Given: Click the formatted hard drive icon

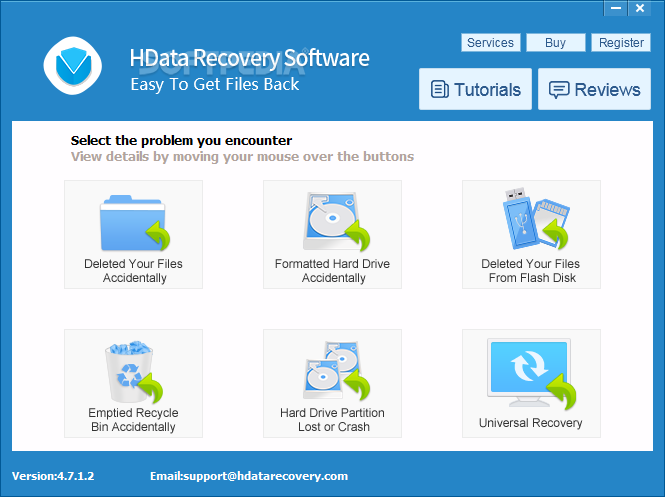Looking at the screenshot, I should click(336, 221).
